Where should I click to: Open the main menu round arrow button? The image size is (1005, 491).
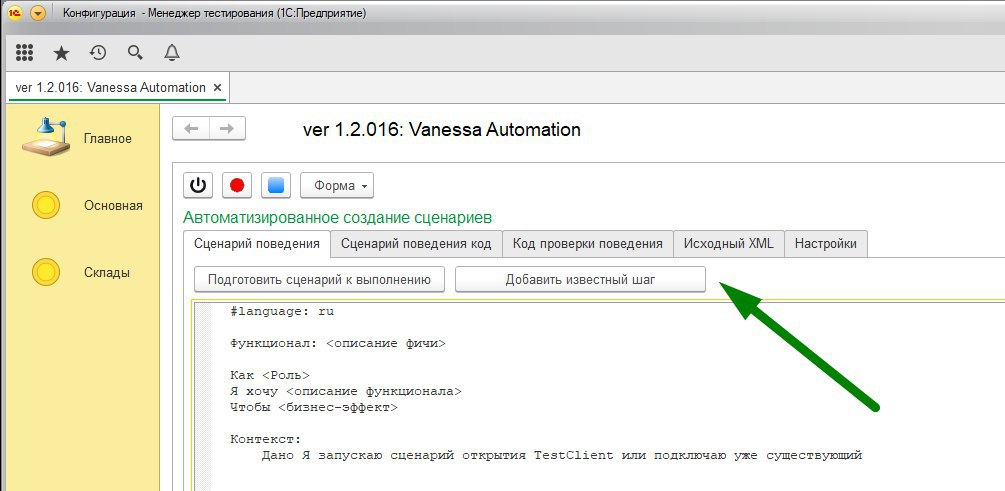click(x=38, y=13)
